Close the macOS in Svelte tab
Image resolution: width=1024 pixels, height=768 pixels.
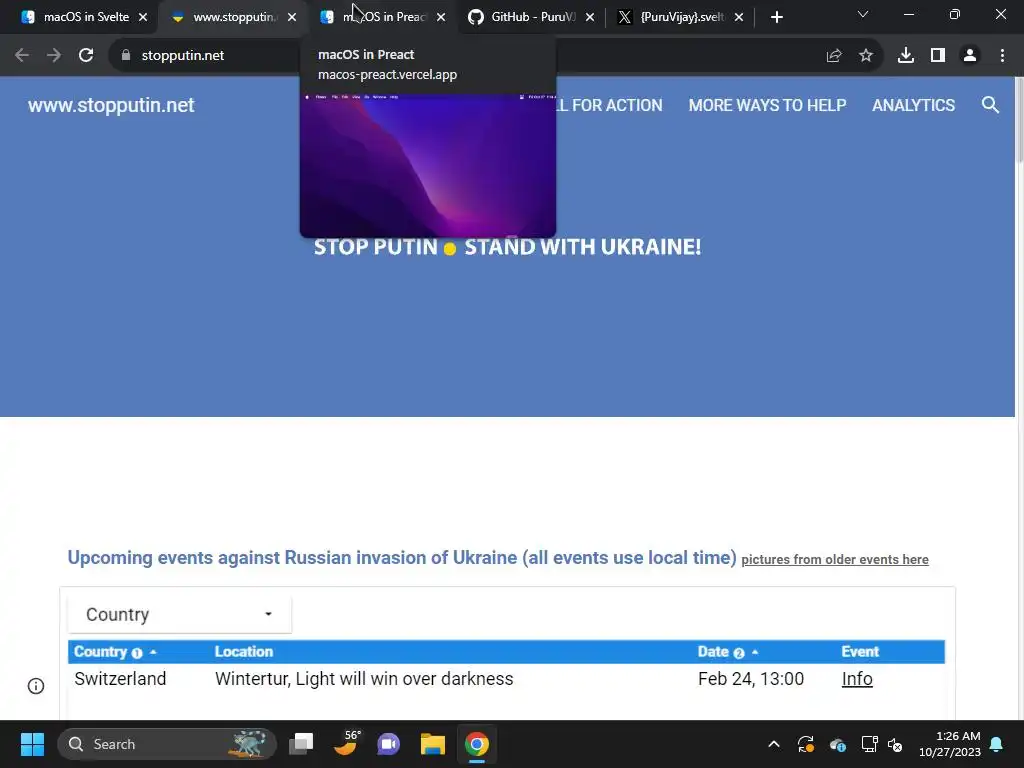[143, 18]
